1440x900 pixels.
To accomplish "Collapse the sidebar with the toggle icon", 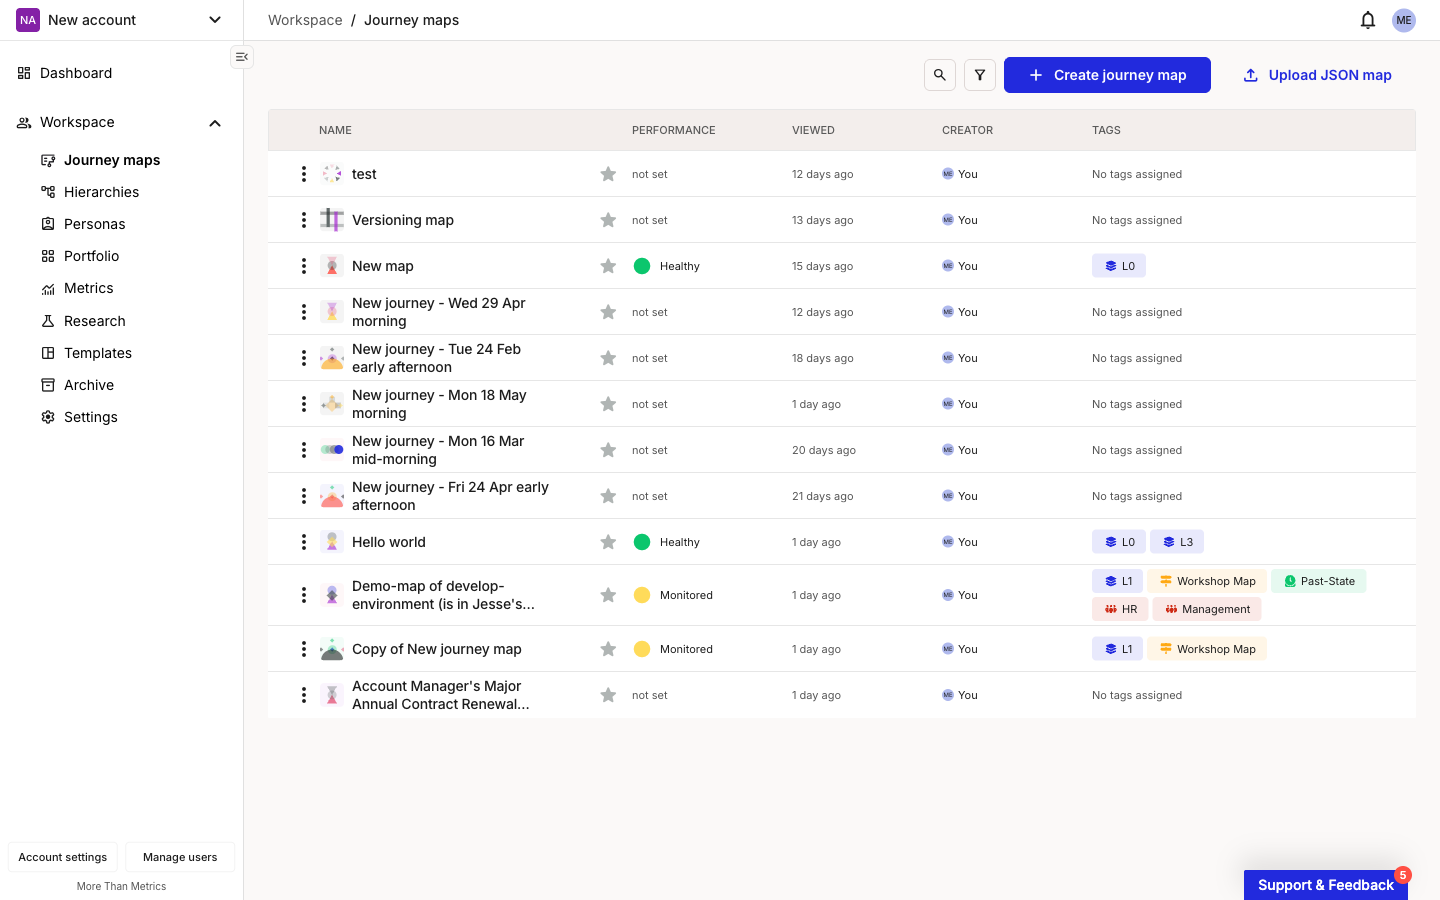I will click(242, 57).
